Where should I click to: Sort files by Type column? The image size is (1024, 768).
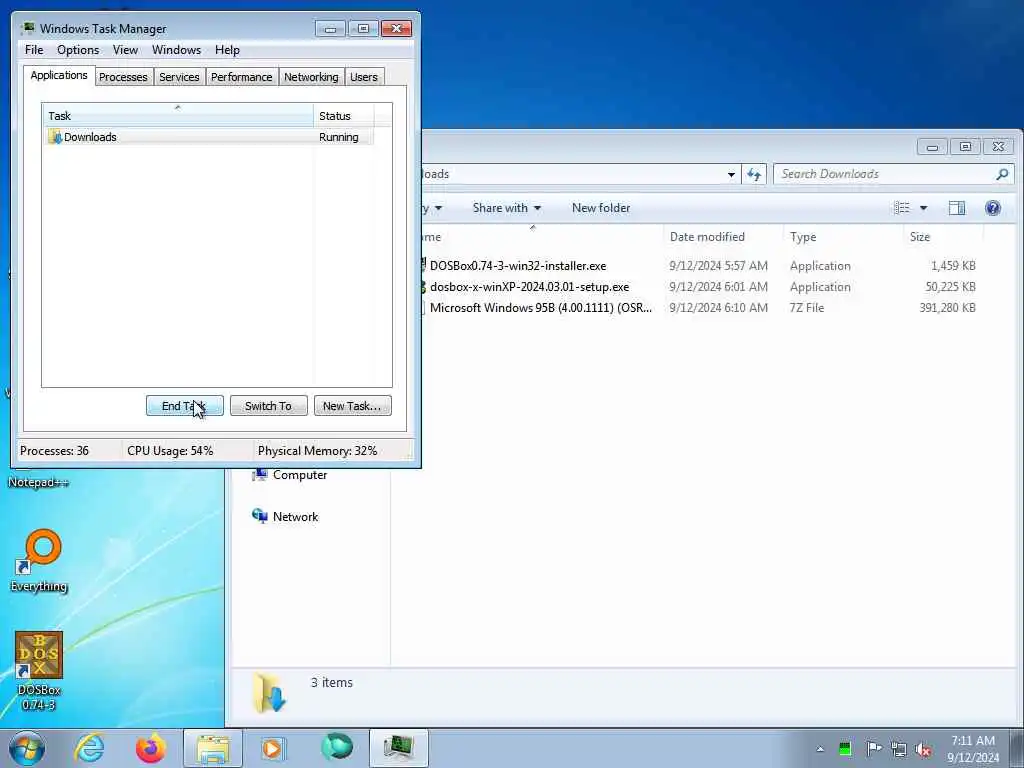(843, 237)
